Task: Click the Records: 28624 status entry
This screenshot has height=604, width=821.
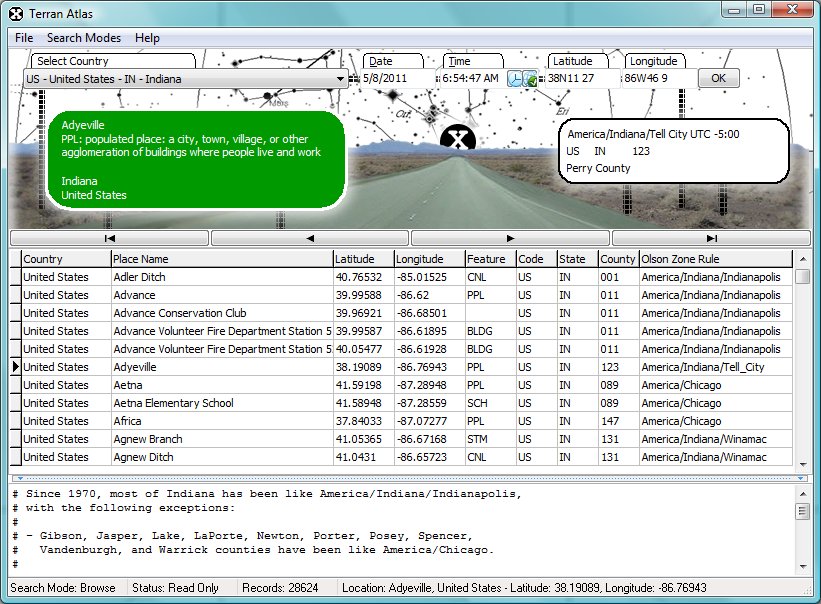Action: point(280,588)
